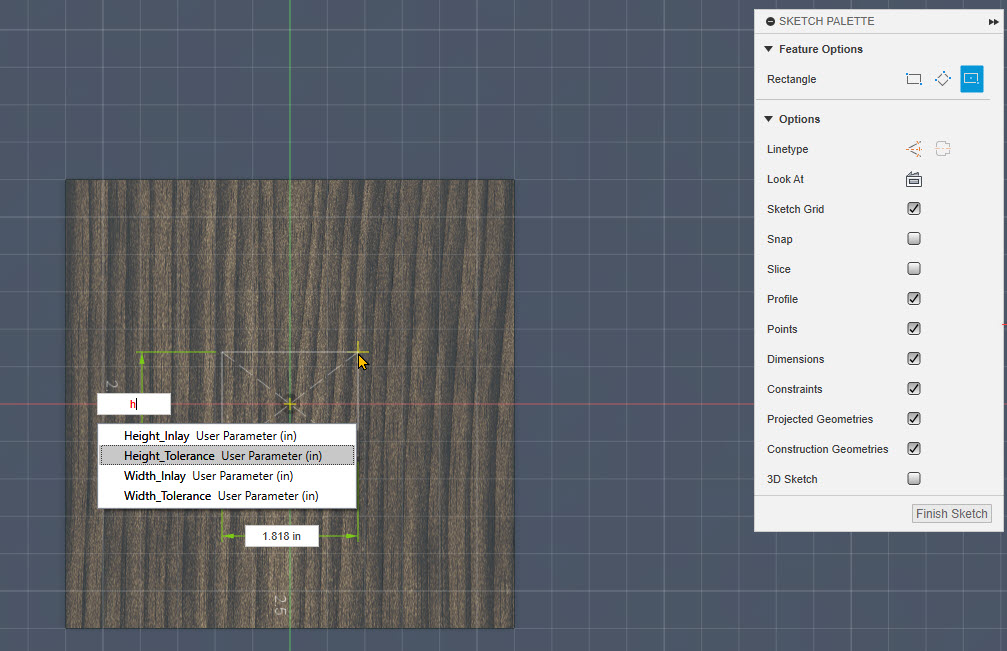The height and width of the screenshot is (651, 1007).
Task: Select the Center Rectangle option
Action: [972, 79]
